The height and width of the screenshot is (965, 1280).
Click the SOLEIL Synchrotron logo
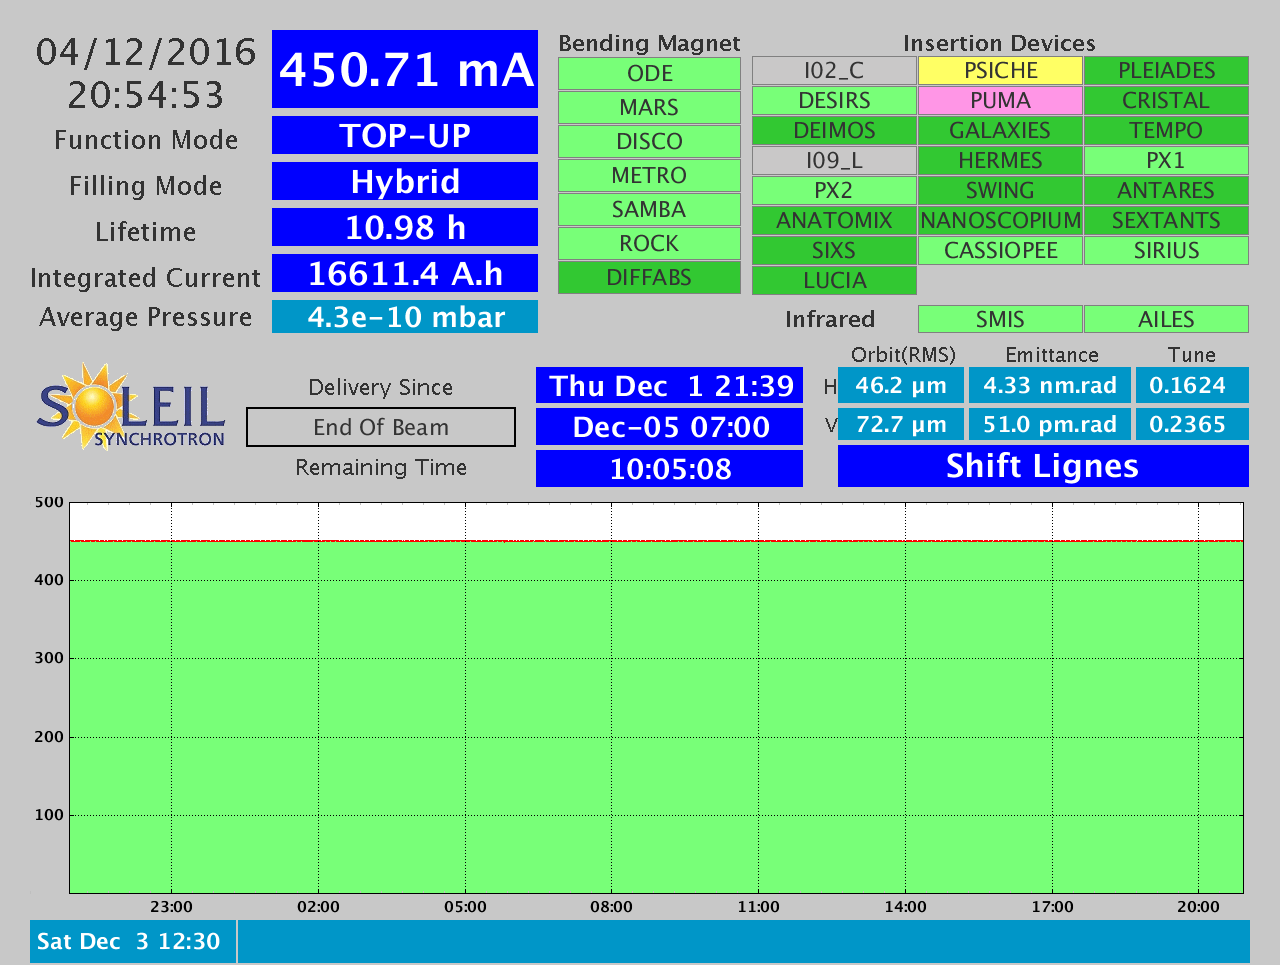131,406
